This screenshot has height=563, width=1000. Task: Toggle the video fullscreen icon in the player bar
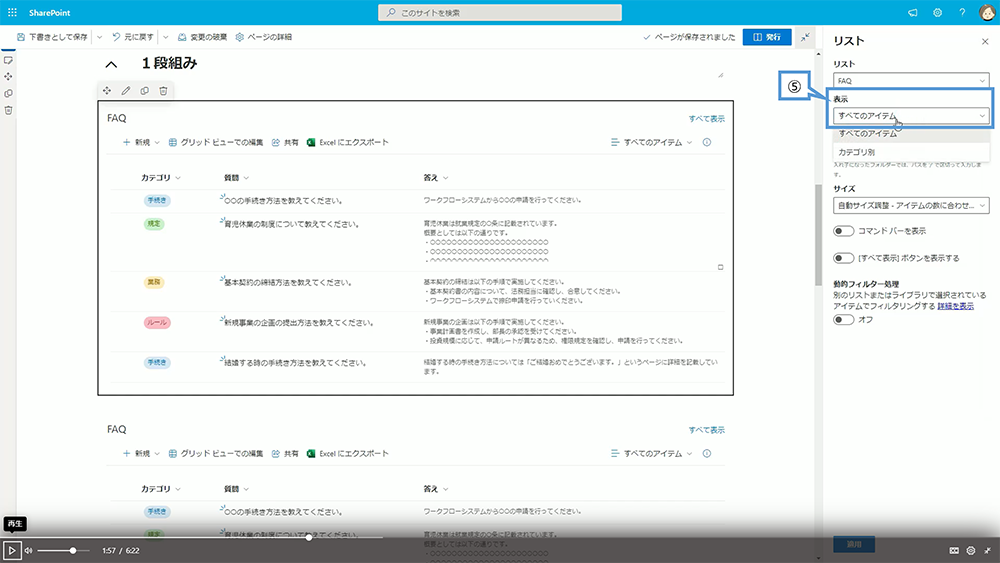[x=987, y=550]
